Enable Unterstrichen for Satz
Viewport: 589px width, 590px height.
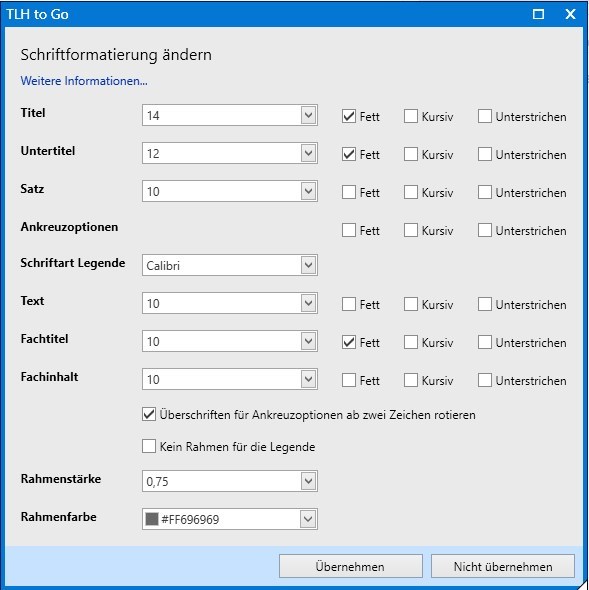click(485, 192)
